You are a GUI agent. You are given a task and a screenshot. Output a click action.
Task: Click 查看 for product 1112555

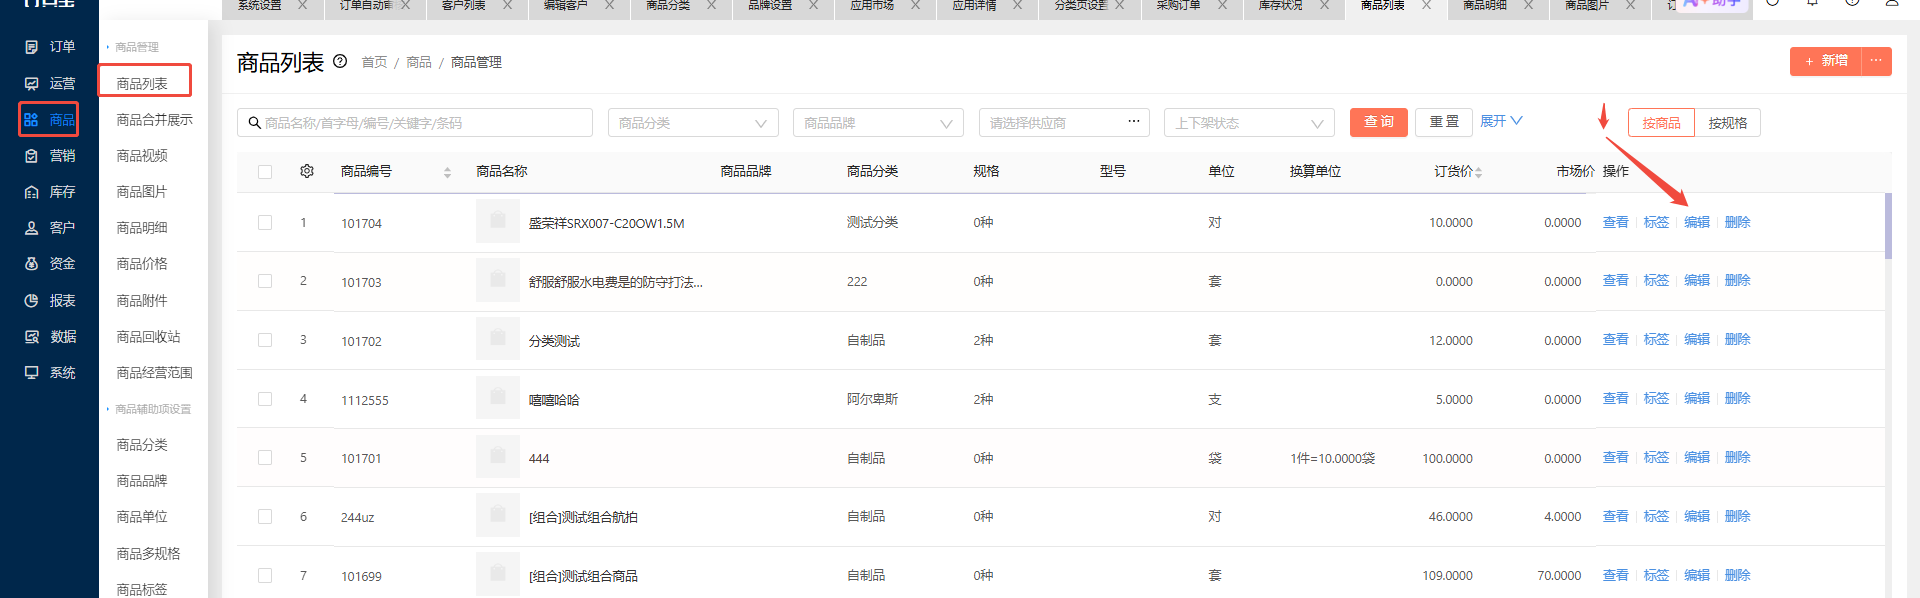[1616, 399]
